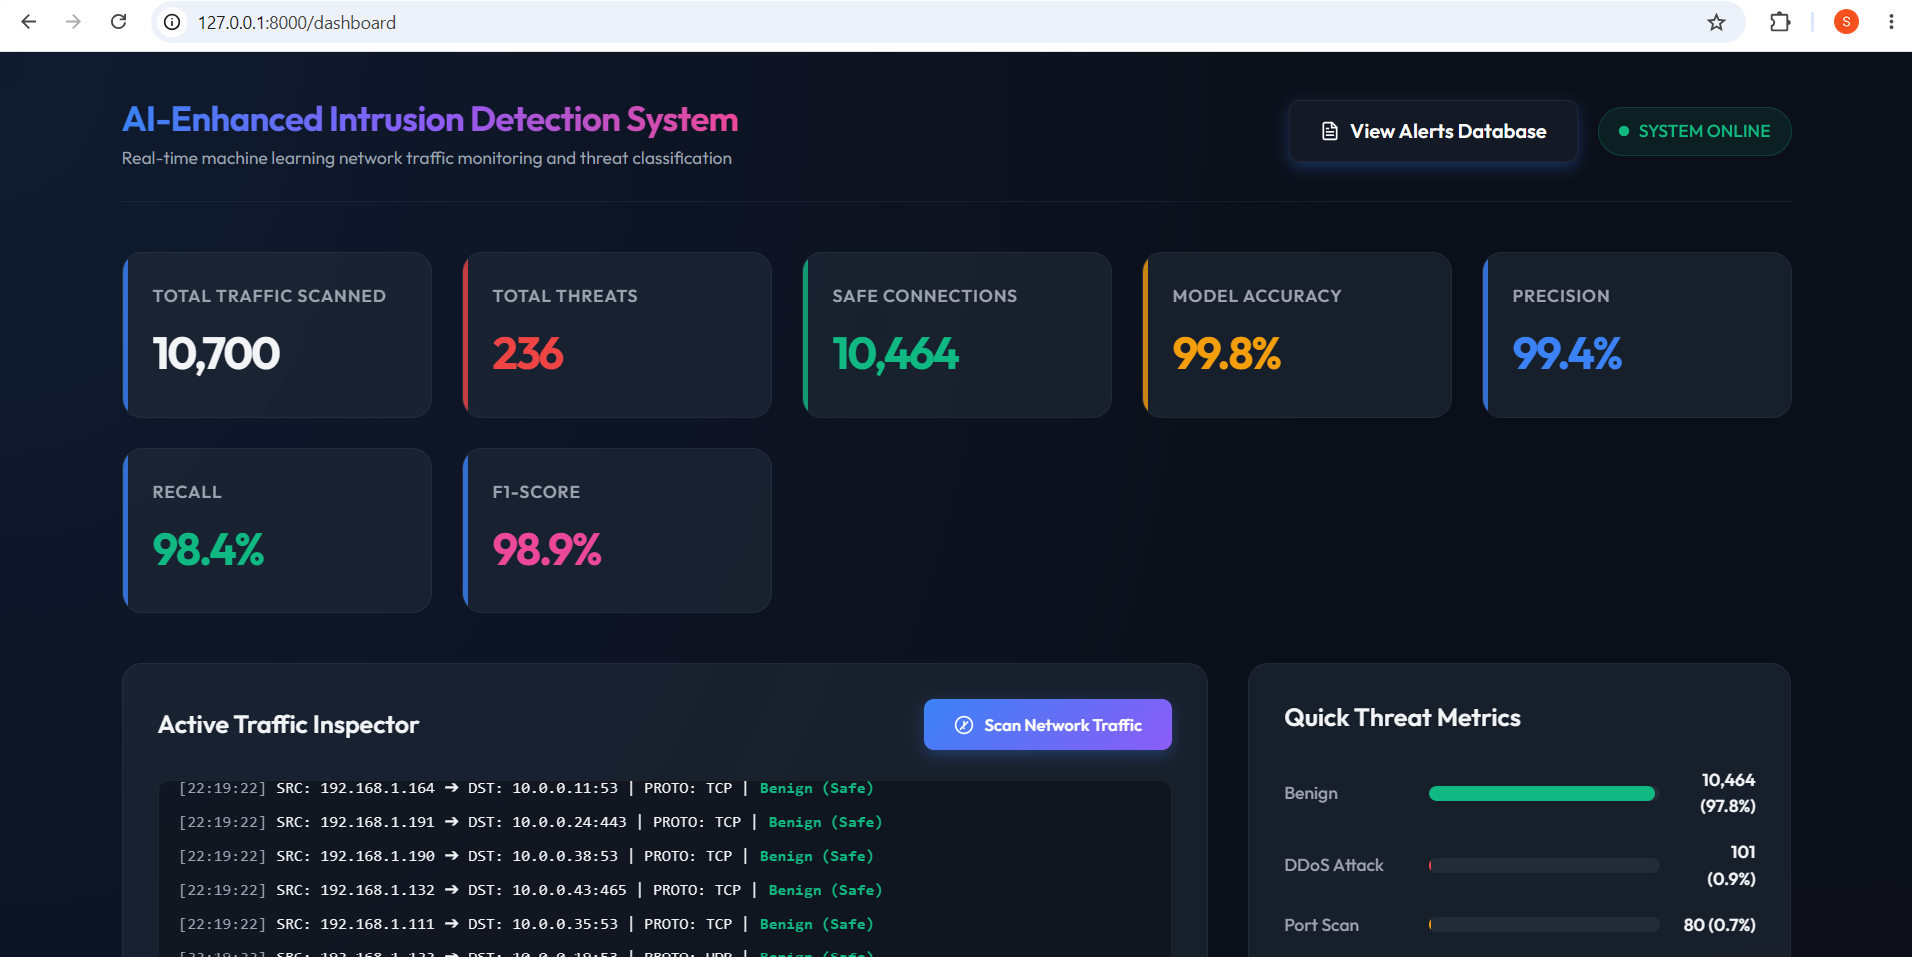Click the Benign count 10,464 (97.8%)
Viewport: 1912px width, 957px height.
(1728, 793)
